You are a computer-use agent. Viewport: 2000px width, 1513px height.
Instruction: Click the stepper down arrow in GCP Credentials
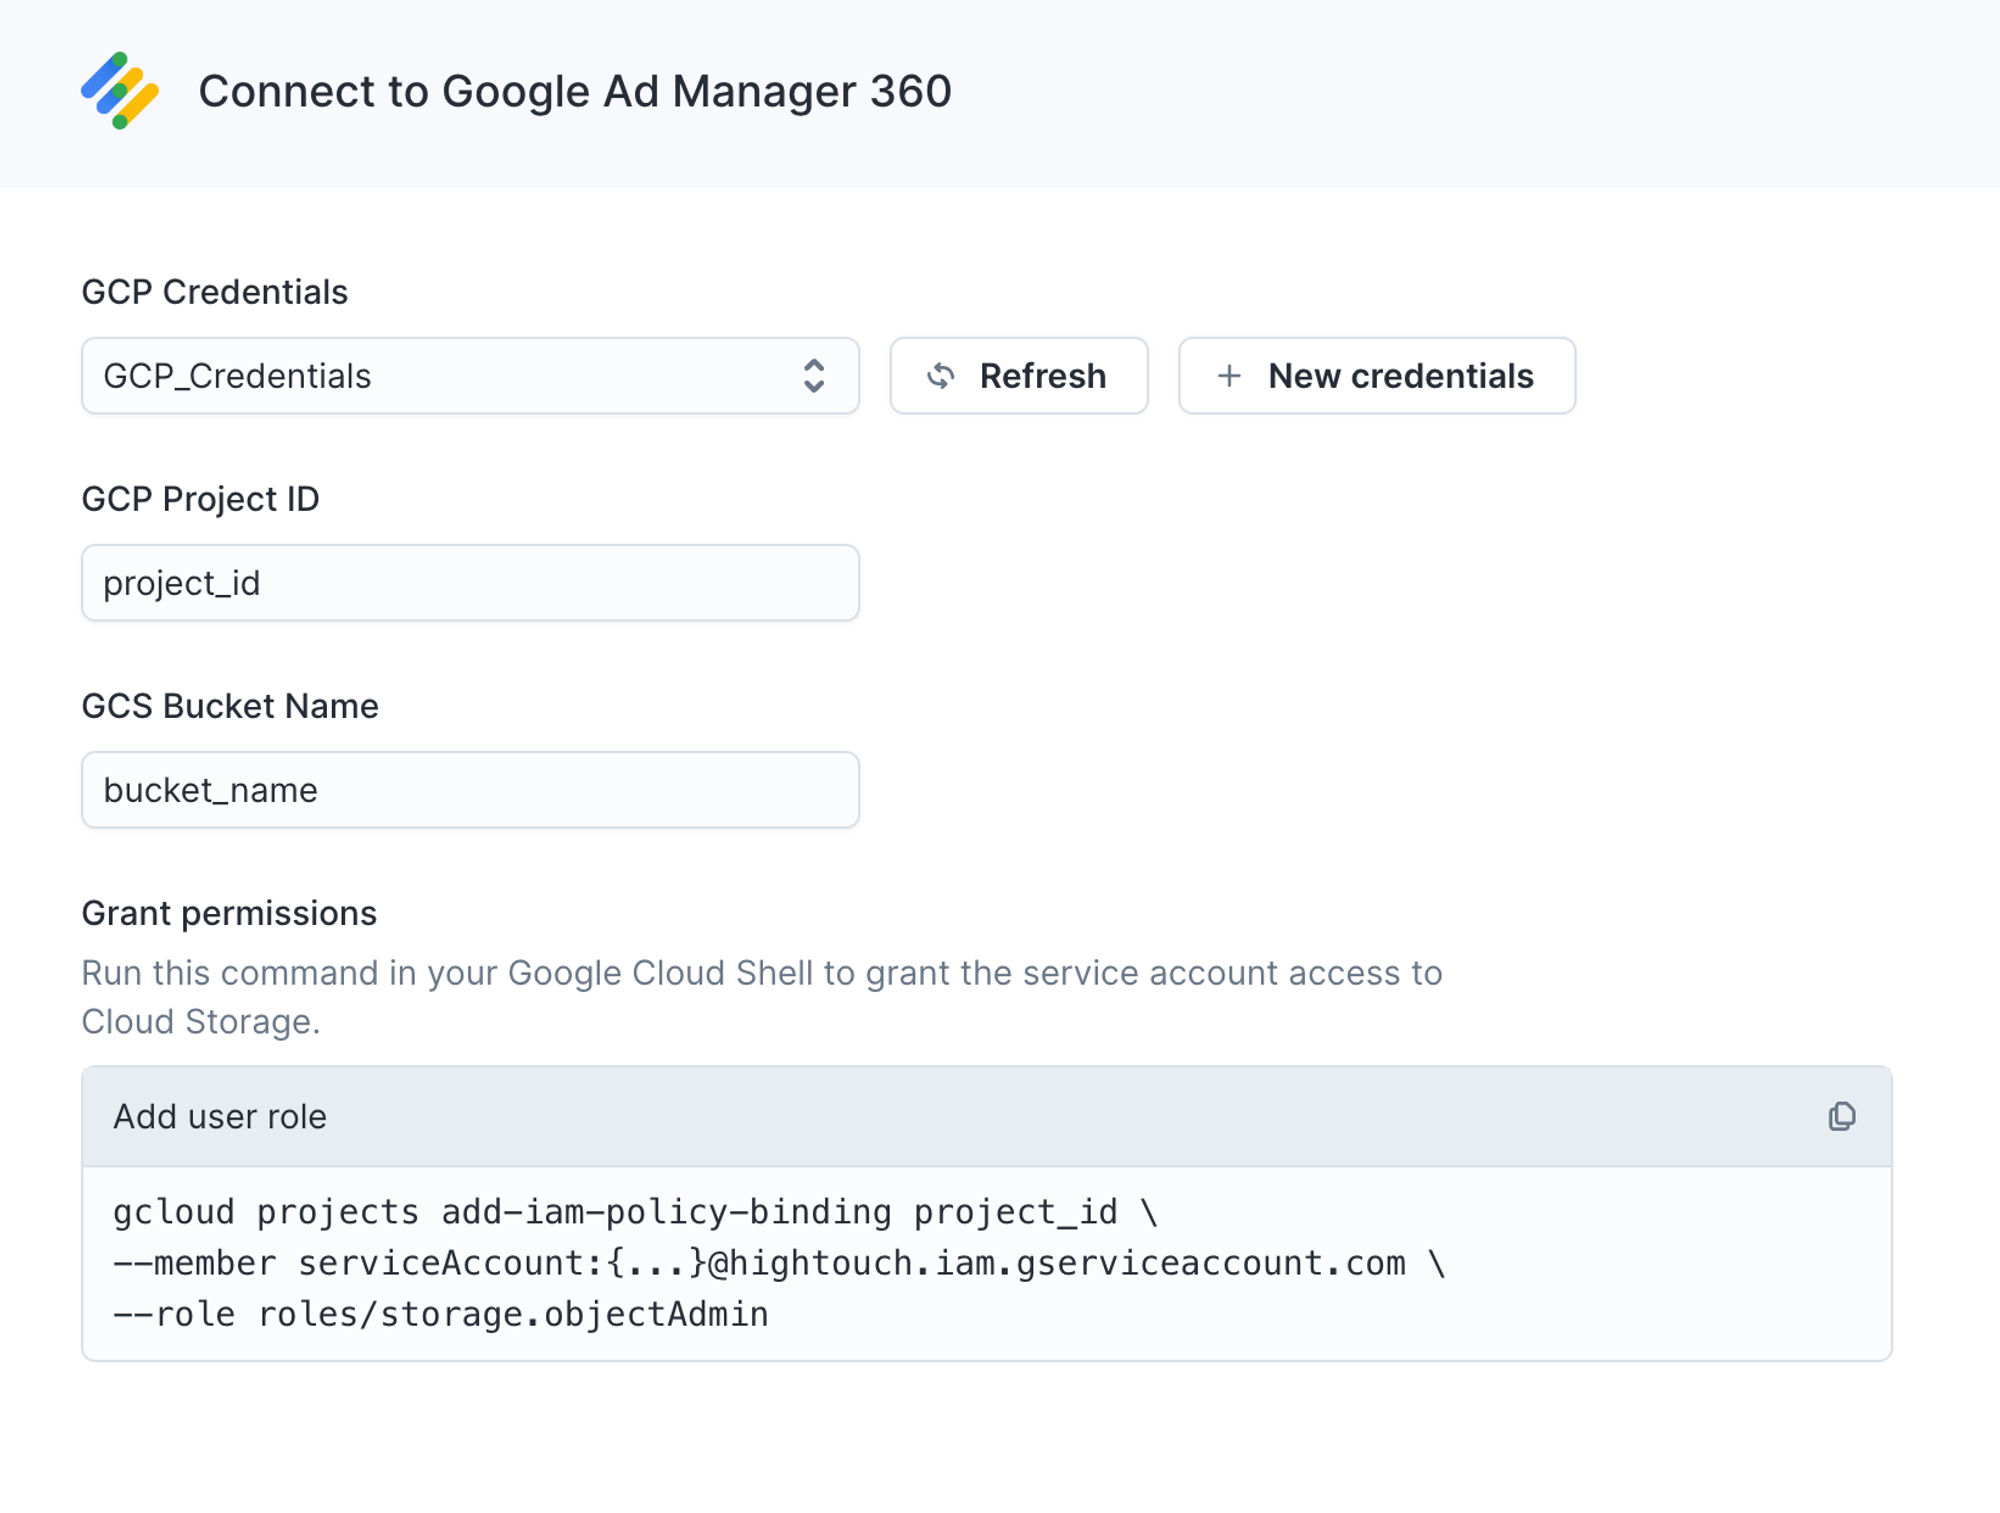813,386
